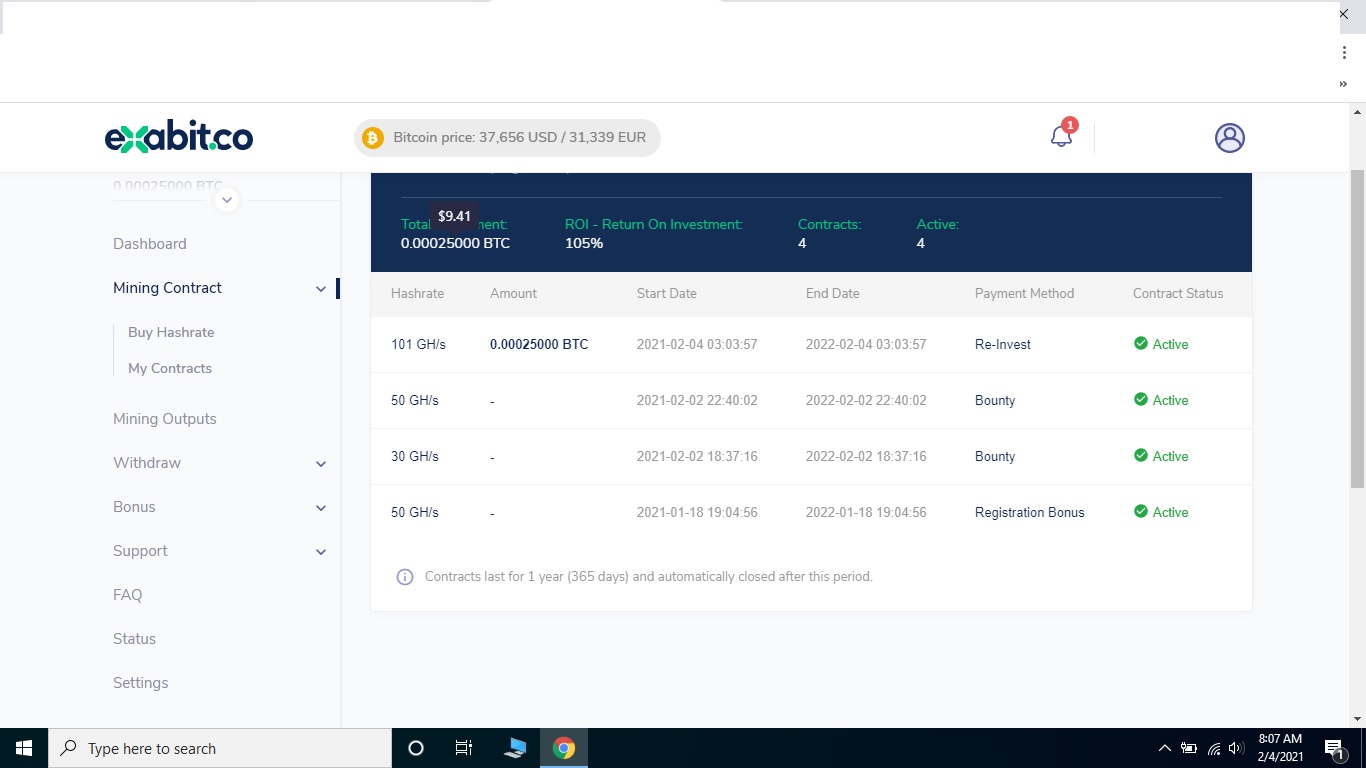
Task: Go to the Dashboard page
Action: (x=150, y=244)
